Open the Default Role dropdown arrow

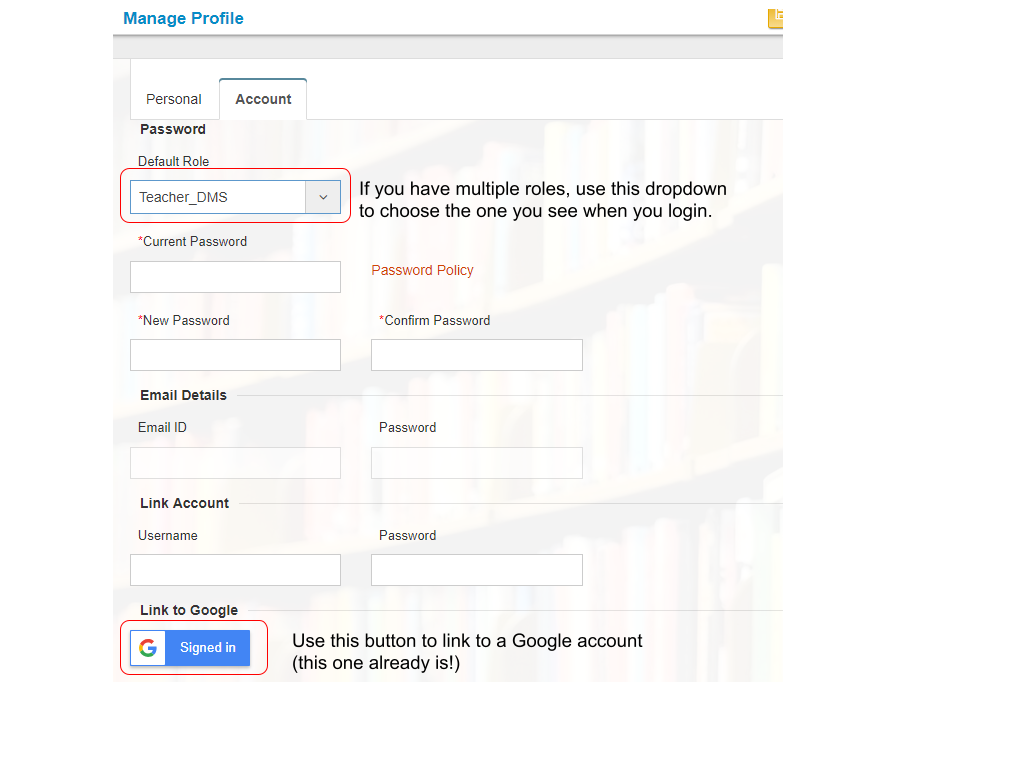pos(323,197)
